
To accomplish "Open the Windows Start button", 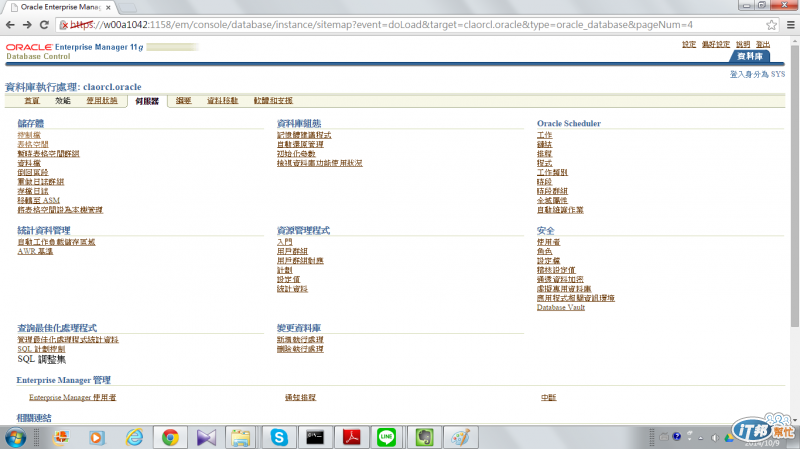I will point(15,438).
